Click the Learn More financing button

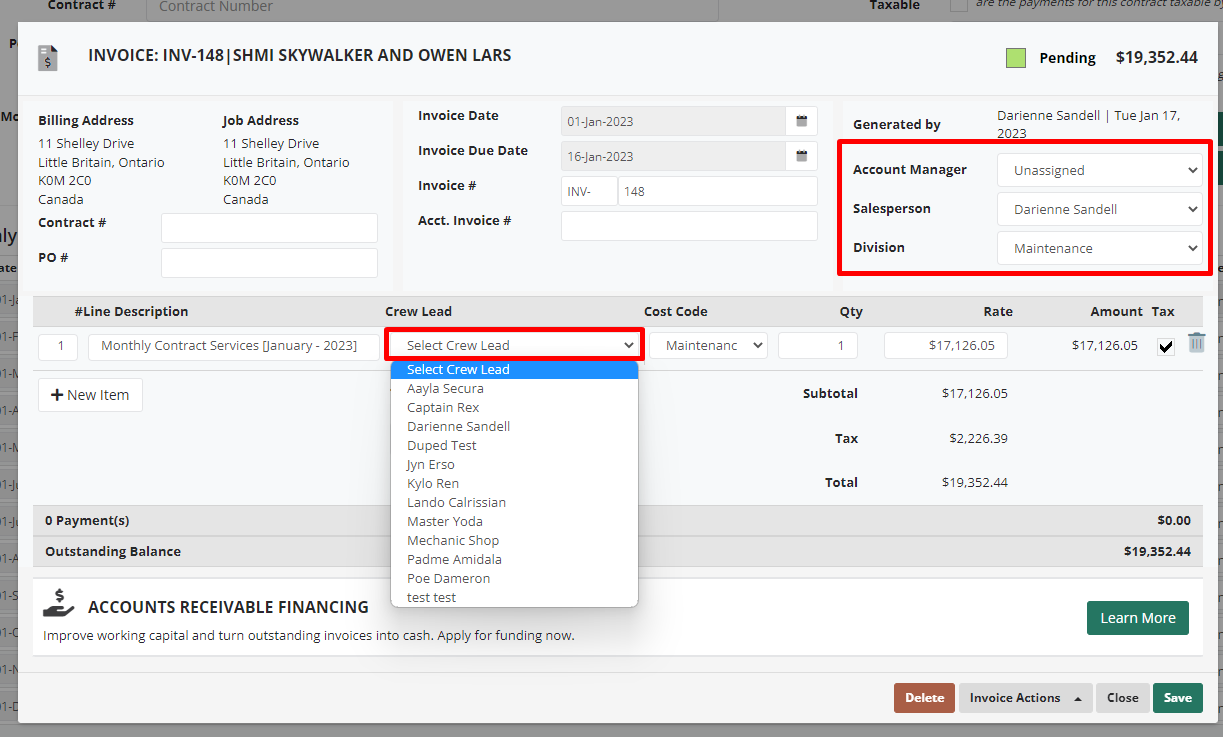(1137, 617)
